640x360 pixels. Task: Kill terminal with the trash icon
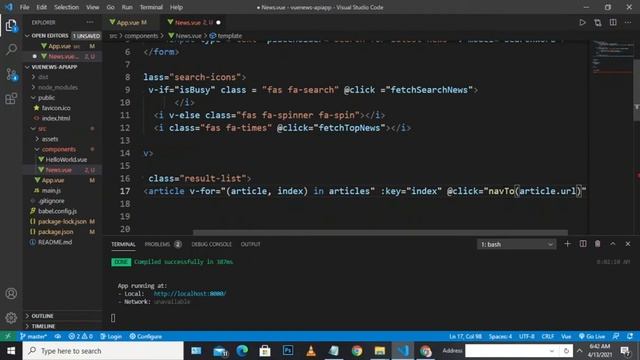click(x=598, y=244)
